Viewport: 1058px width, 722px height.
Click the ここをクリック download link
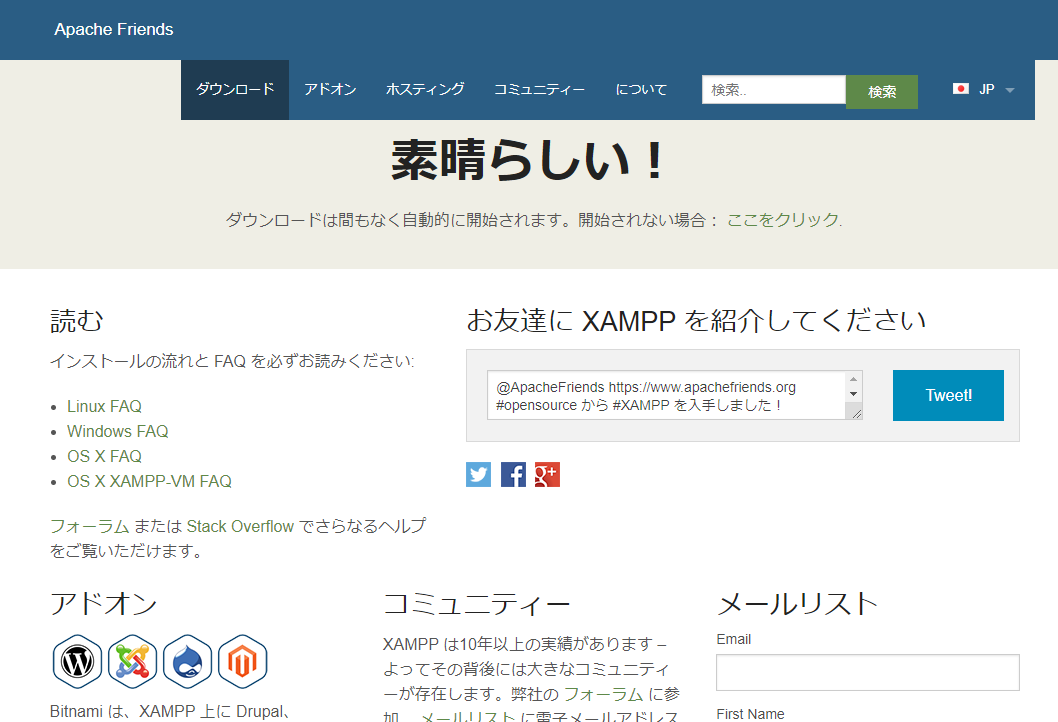783,220
